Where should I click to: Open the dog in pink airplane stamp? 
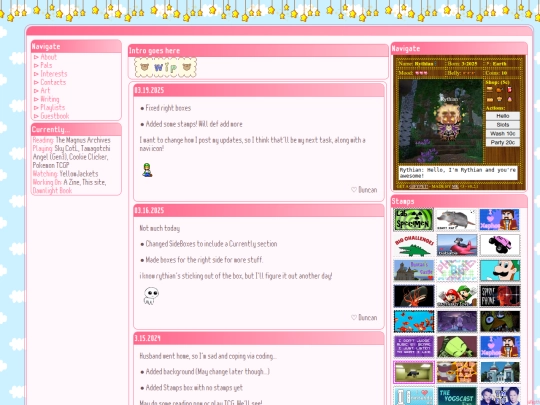[457, 245]
